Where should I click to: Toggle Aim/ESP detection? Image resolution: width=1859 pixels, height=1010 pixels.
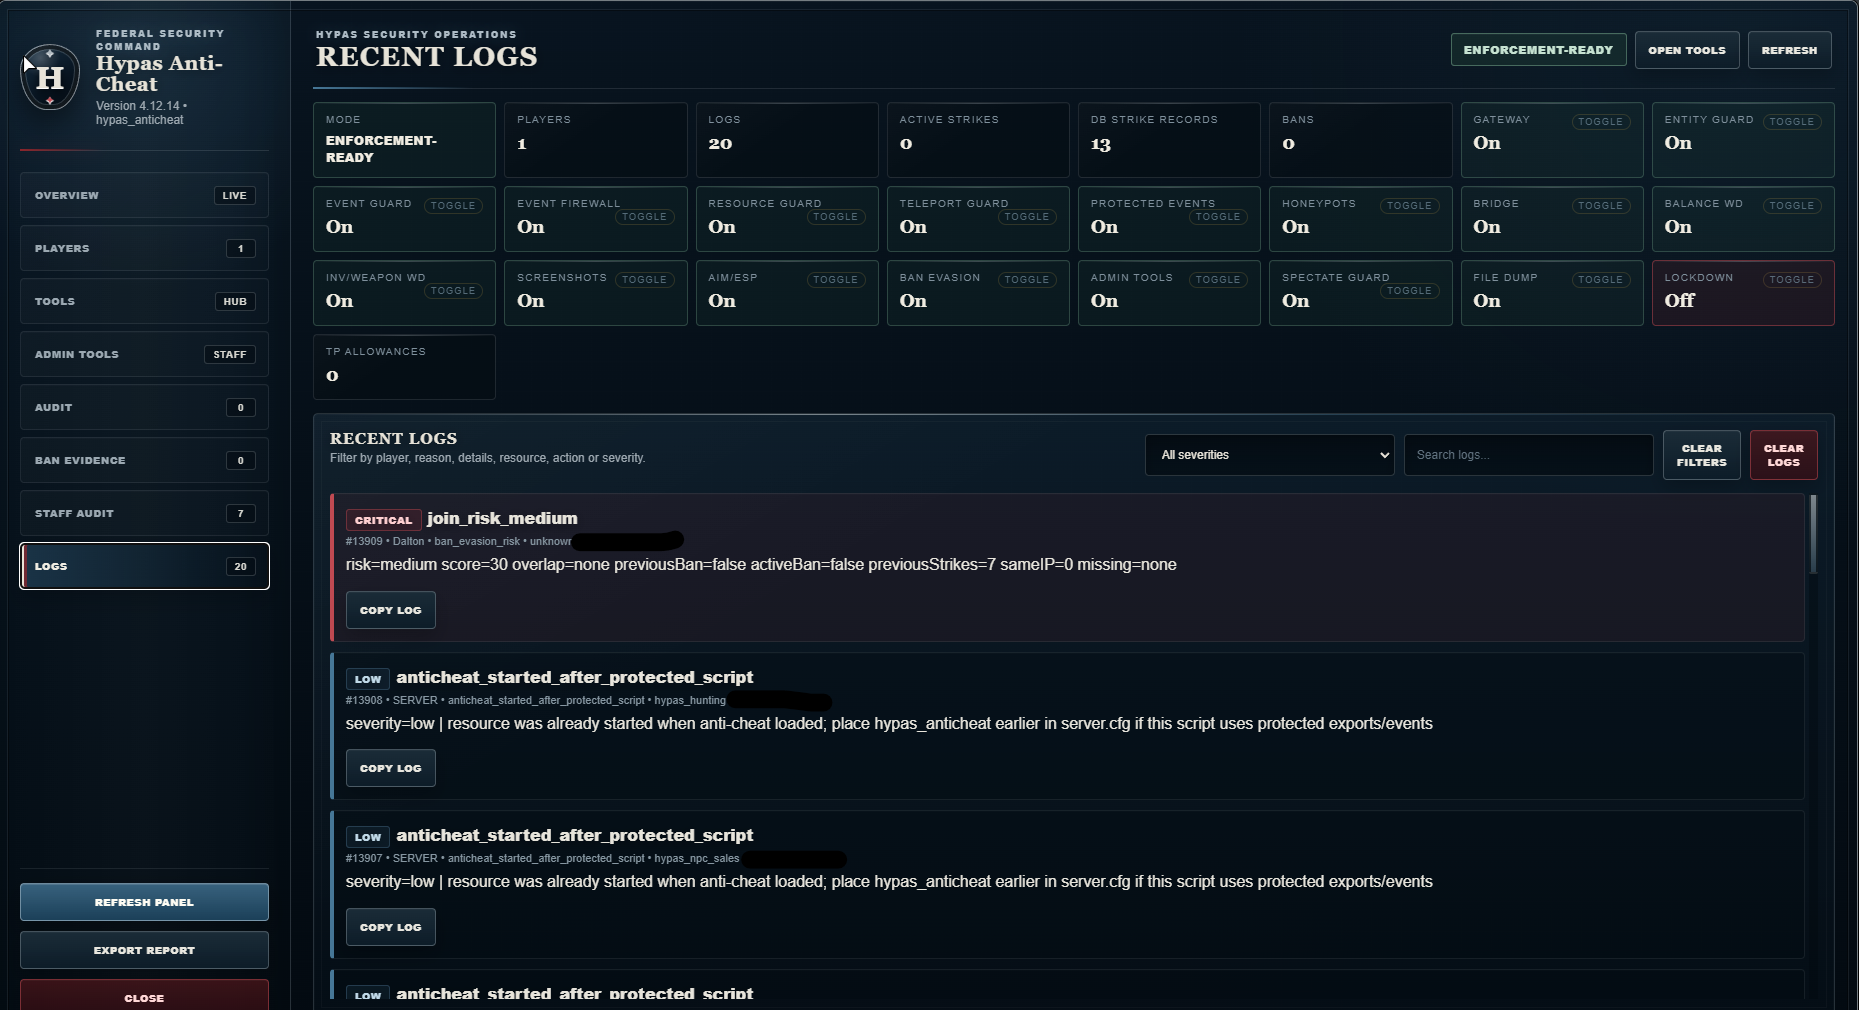(x=835, y=280)
